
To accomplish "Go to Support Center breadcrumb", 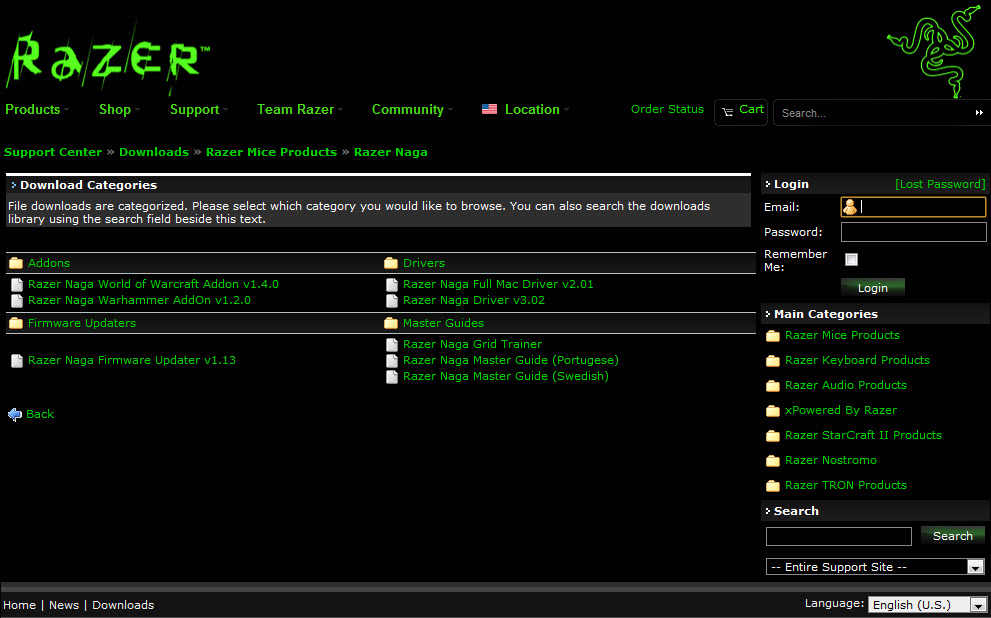I will point(53,152).
